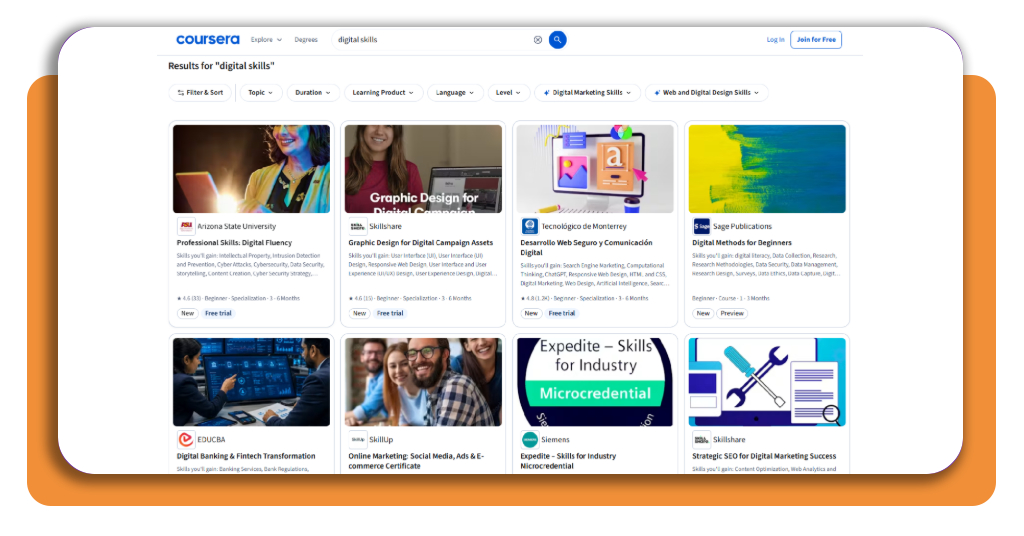
Task: Click the blue search magnifier button
Action: tap(557, 40)
